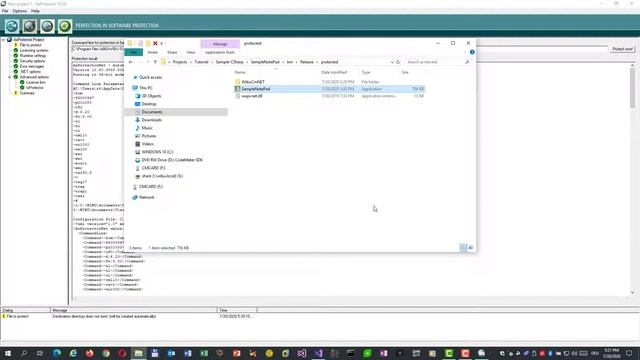
Task: Open the Home ribbon tab in Explorer
Action: pyautogui.click(x=152, y=52)
